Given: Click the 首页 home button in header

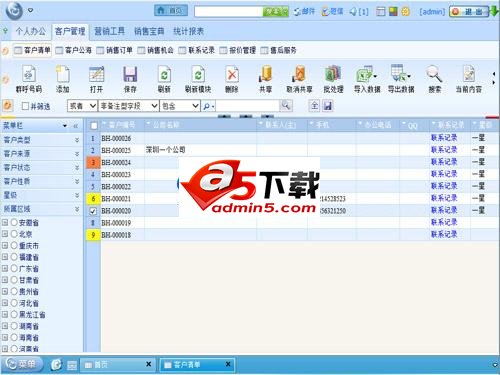Looking at the screenshot, I should [x=171, y=11].
